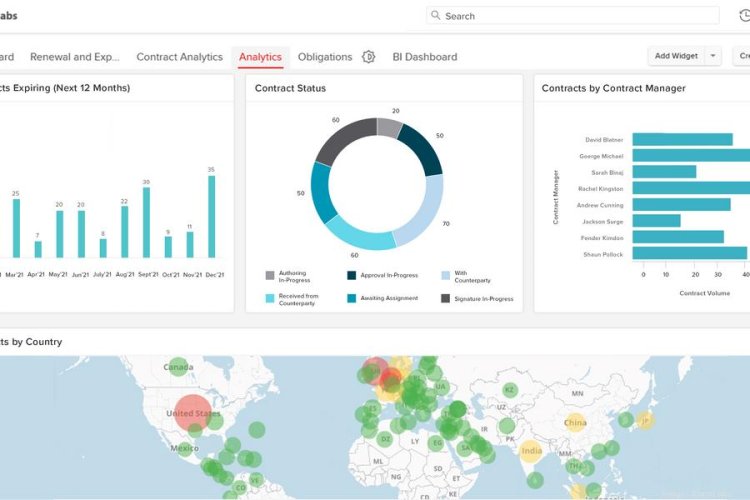
Task: Click the Mexico label on the map
Action: click(x=185, y=448)
